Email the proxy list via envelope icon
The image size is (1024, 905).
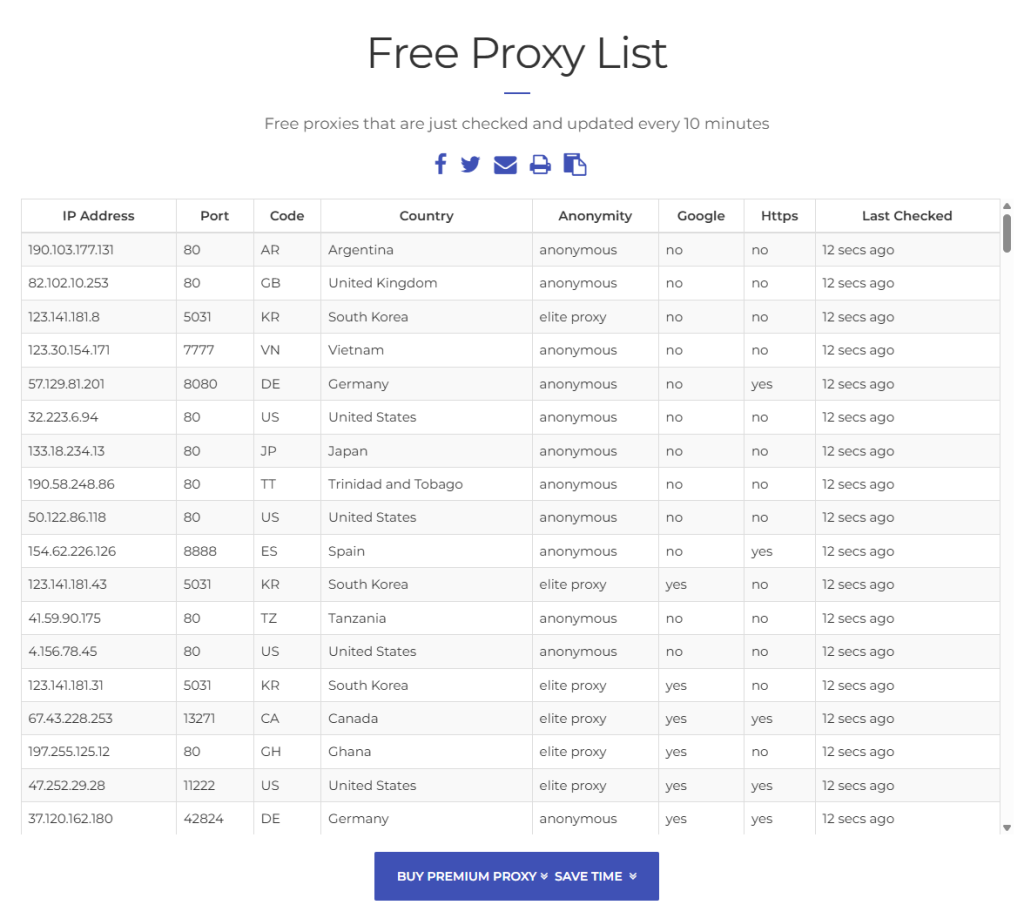coord(505,165)
